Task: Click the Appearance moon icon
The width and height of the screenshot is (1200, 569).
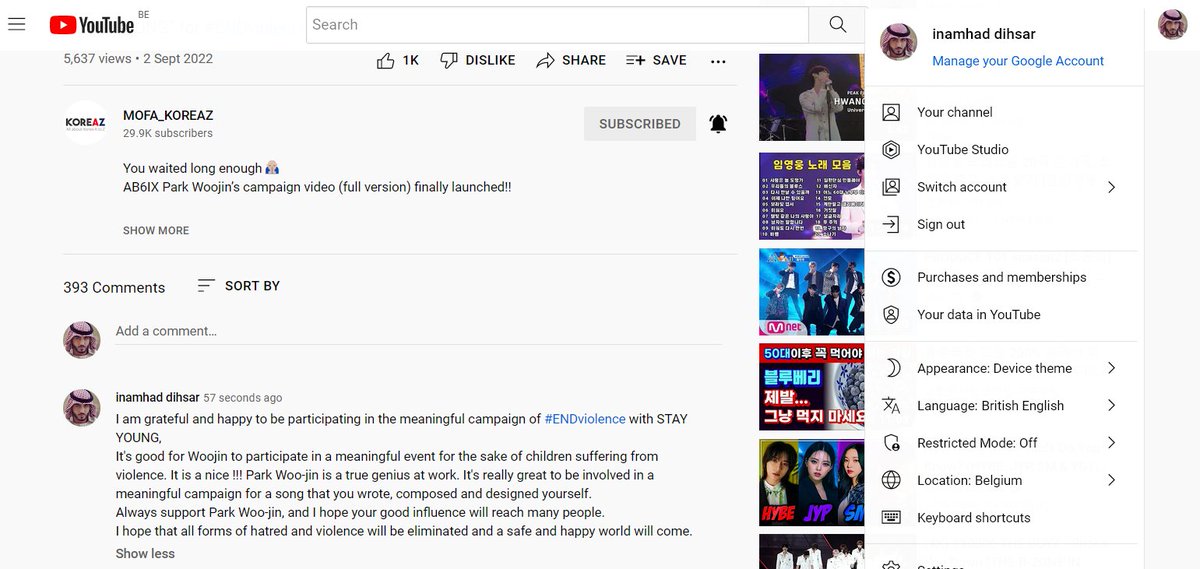Action: [891, 368]
